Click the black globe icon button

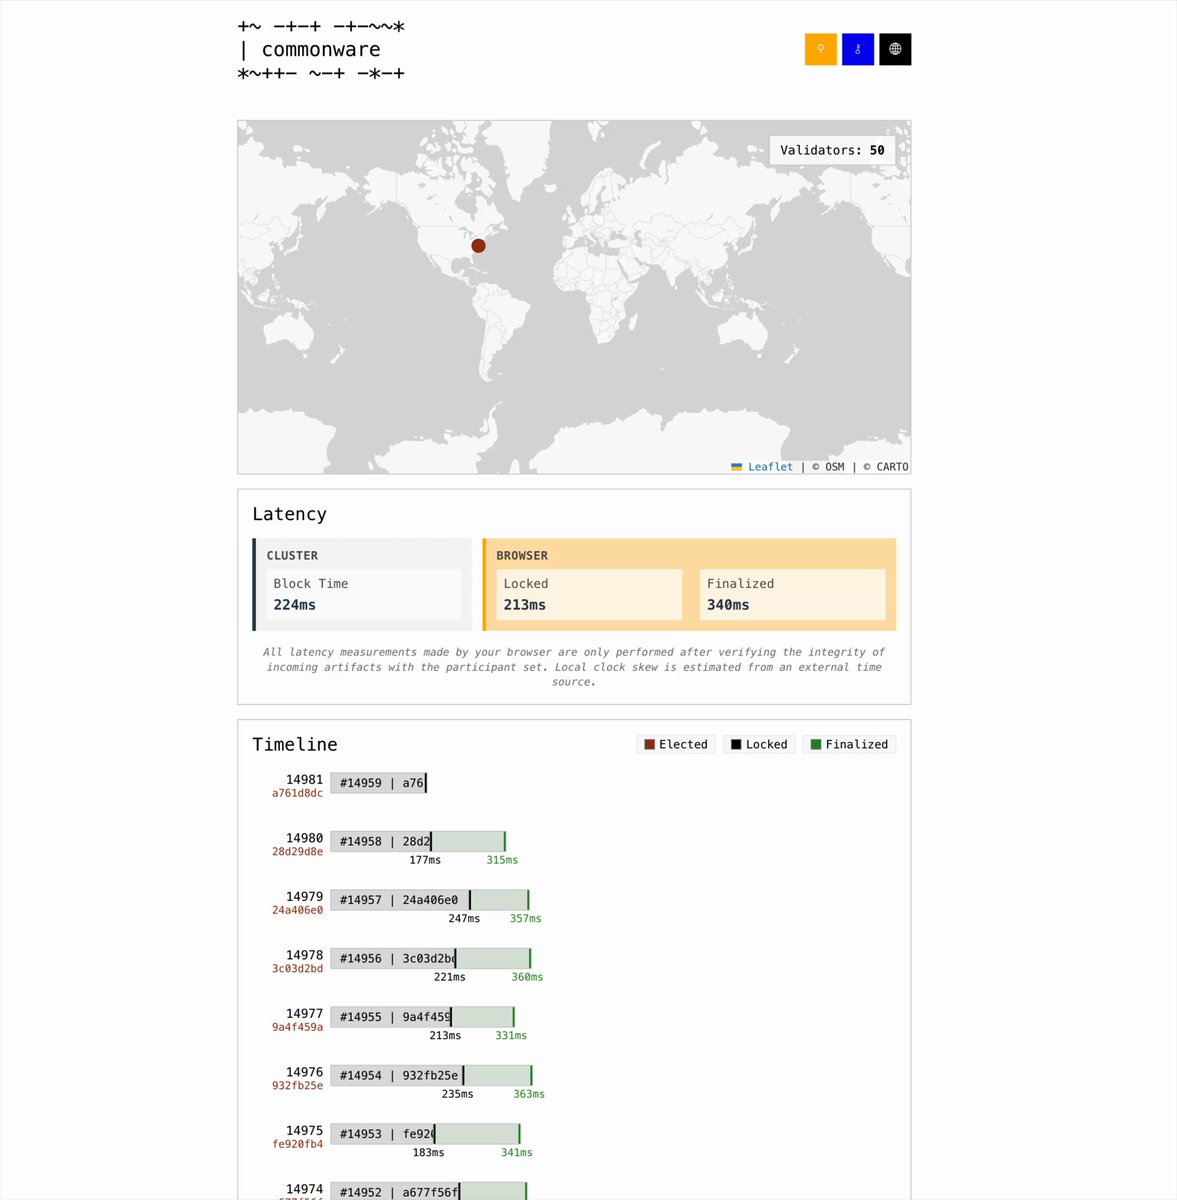pos(895,49)
